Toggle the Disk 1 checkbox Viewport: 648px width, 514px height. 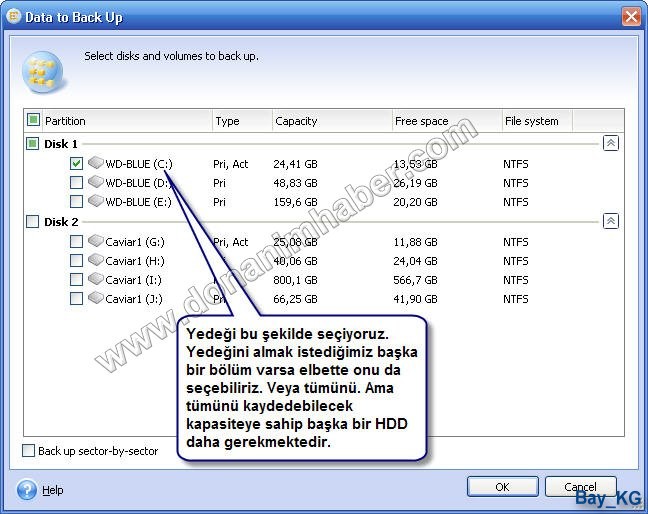pyautogui.click(x=33, y=144)
